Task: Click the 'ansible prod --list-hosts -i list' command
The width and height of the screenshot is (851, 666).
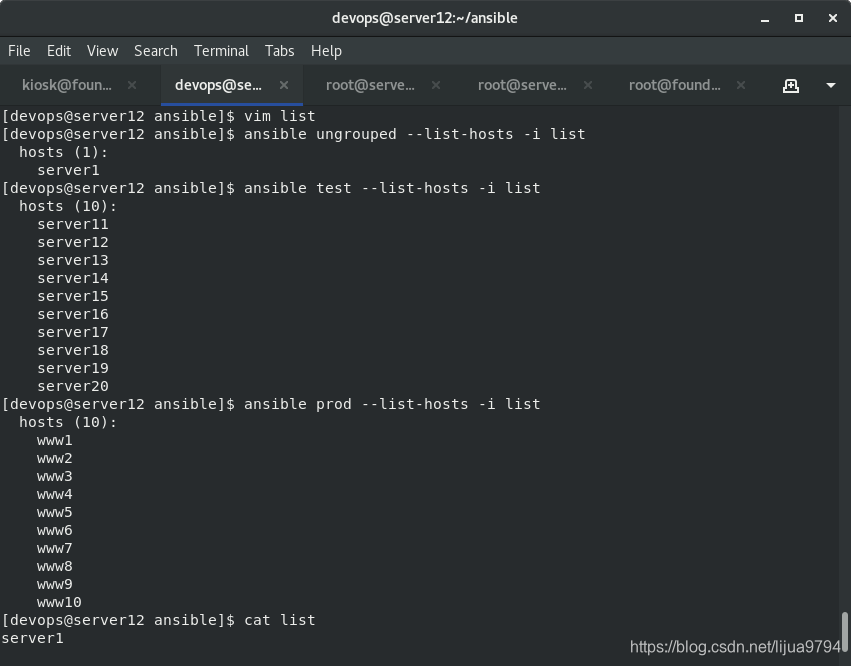Action: coord(392,404)
